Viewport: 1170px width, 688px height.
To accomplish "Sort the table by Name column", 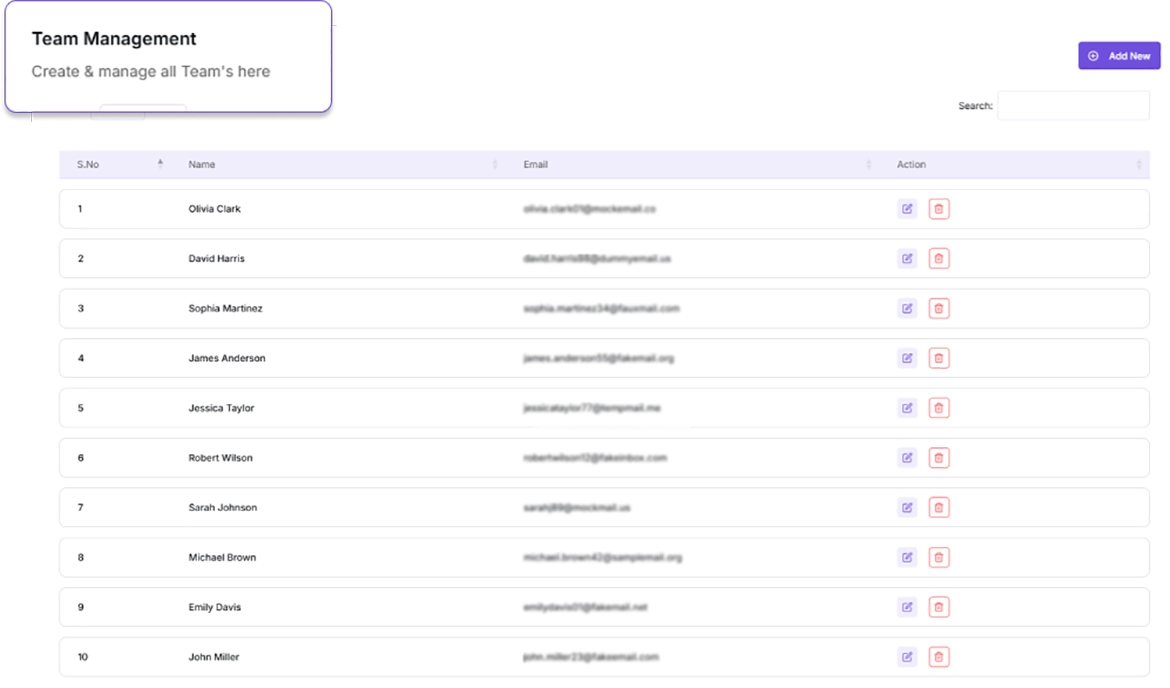I will pos(202,165).
